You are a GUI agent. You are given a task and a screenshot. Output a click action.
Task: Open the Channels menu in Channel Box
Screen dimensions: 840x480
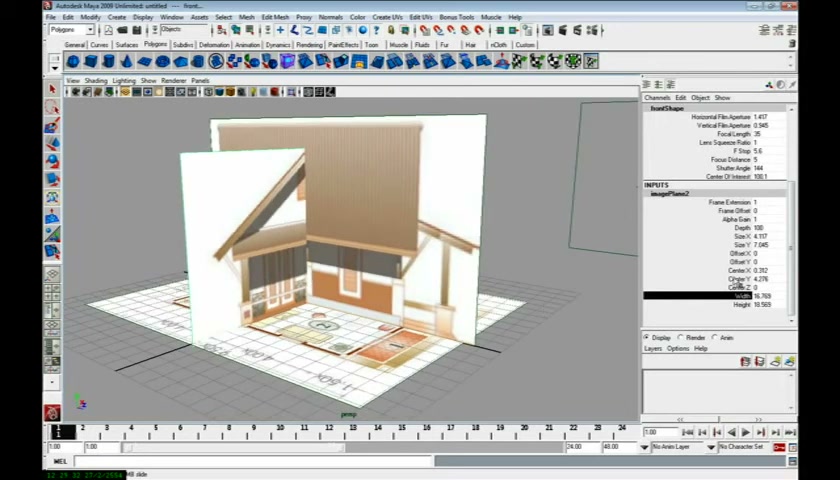point(657,98)
